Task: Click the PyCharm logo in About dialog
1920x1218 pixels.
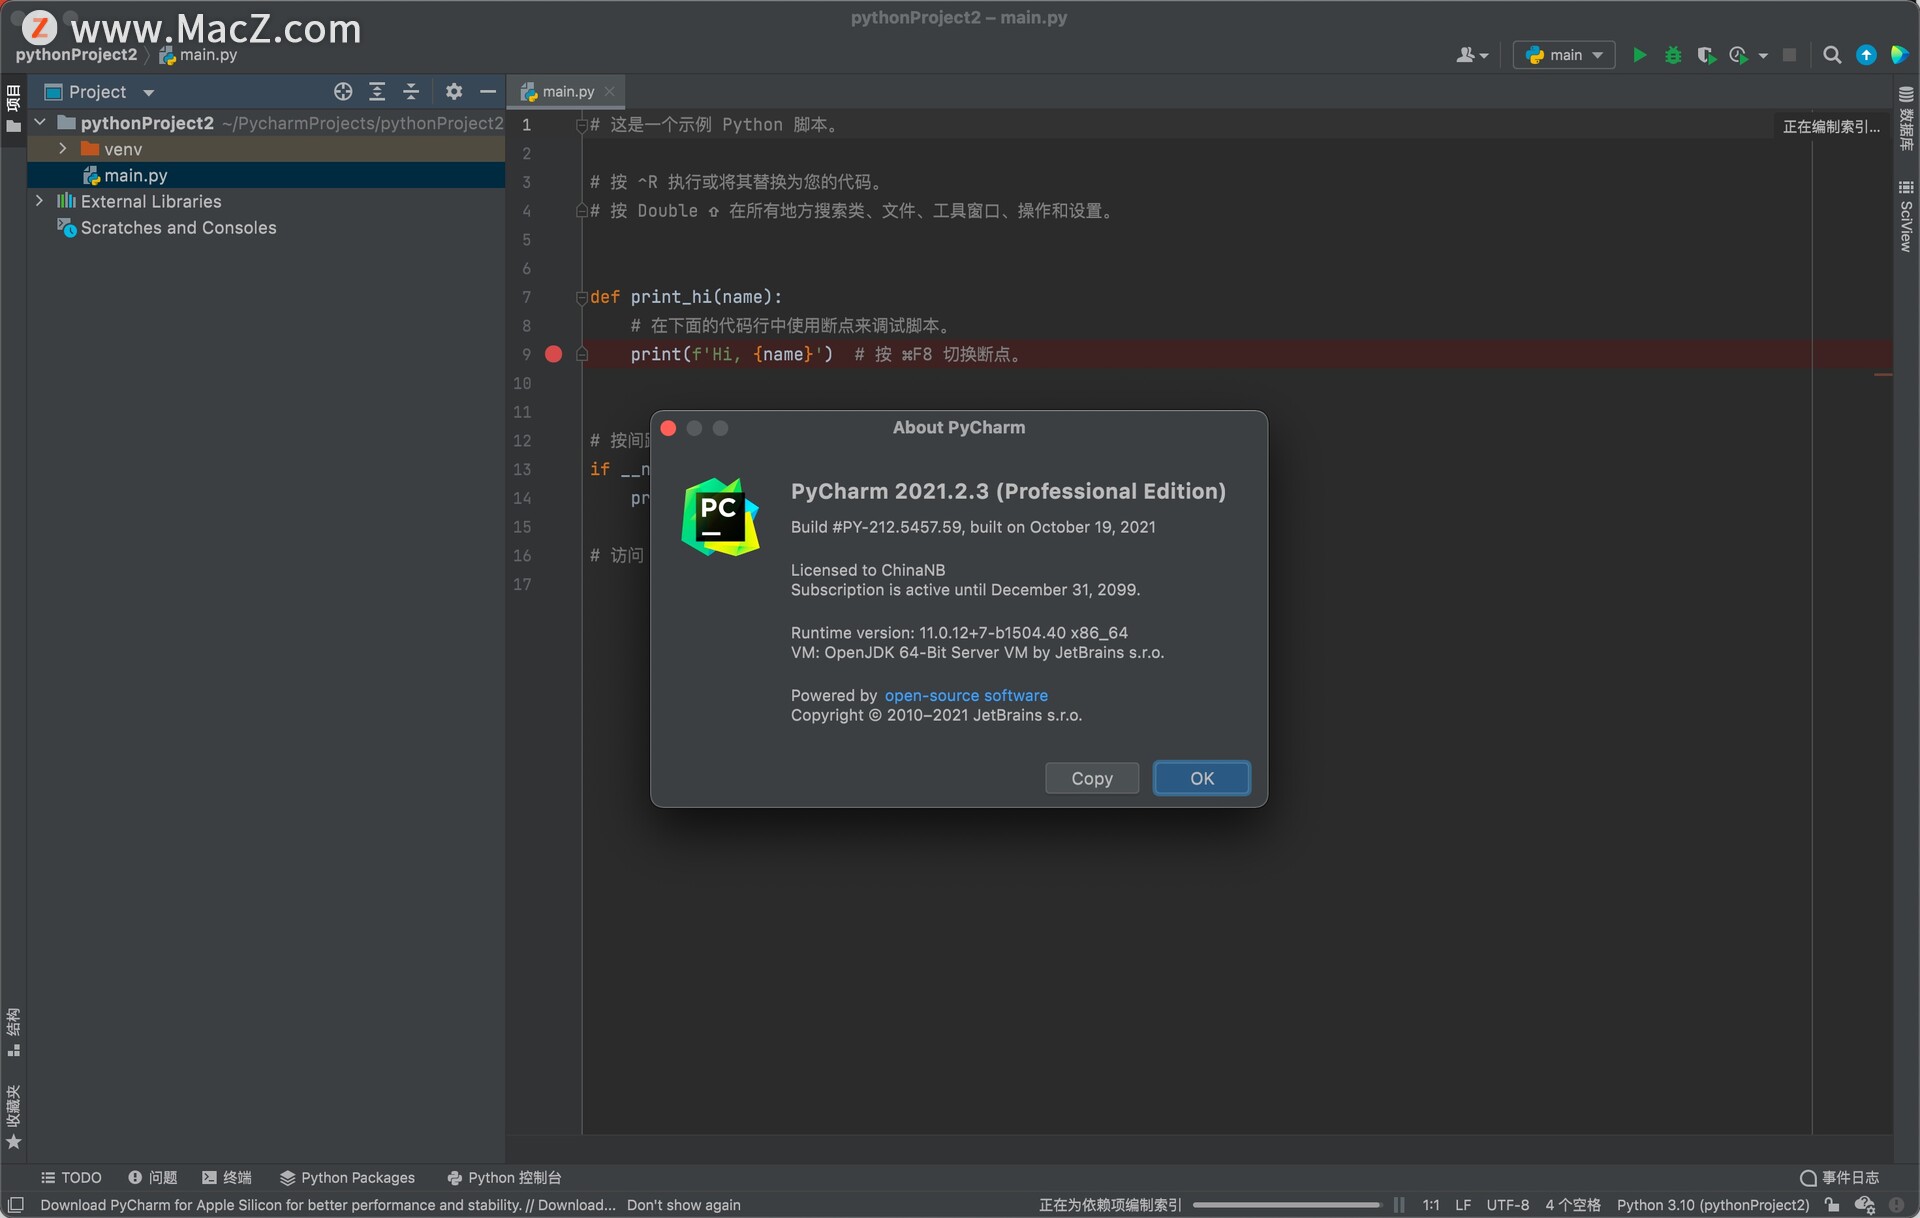Action: point(720,517)
